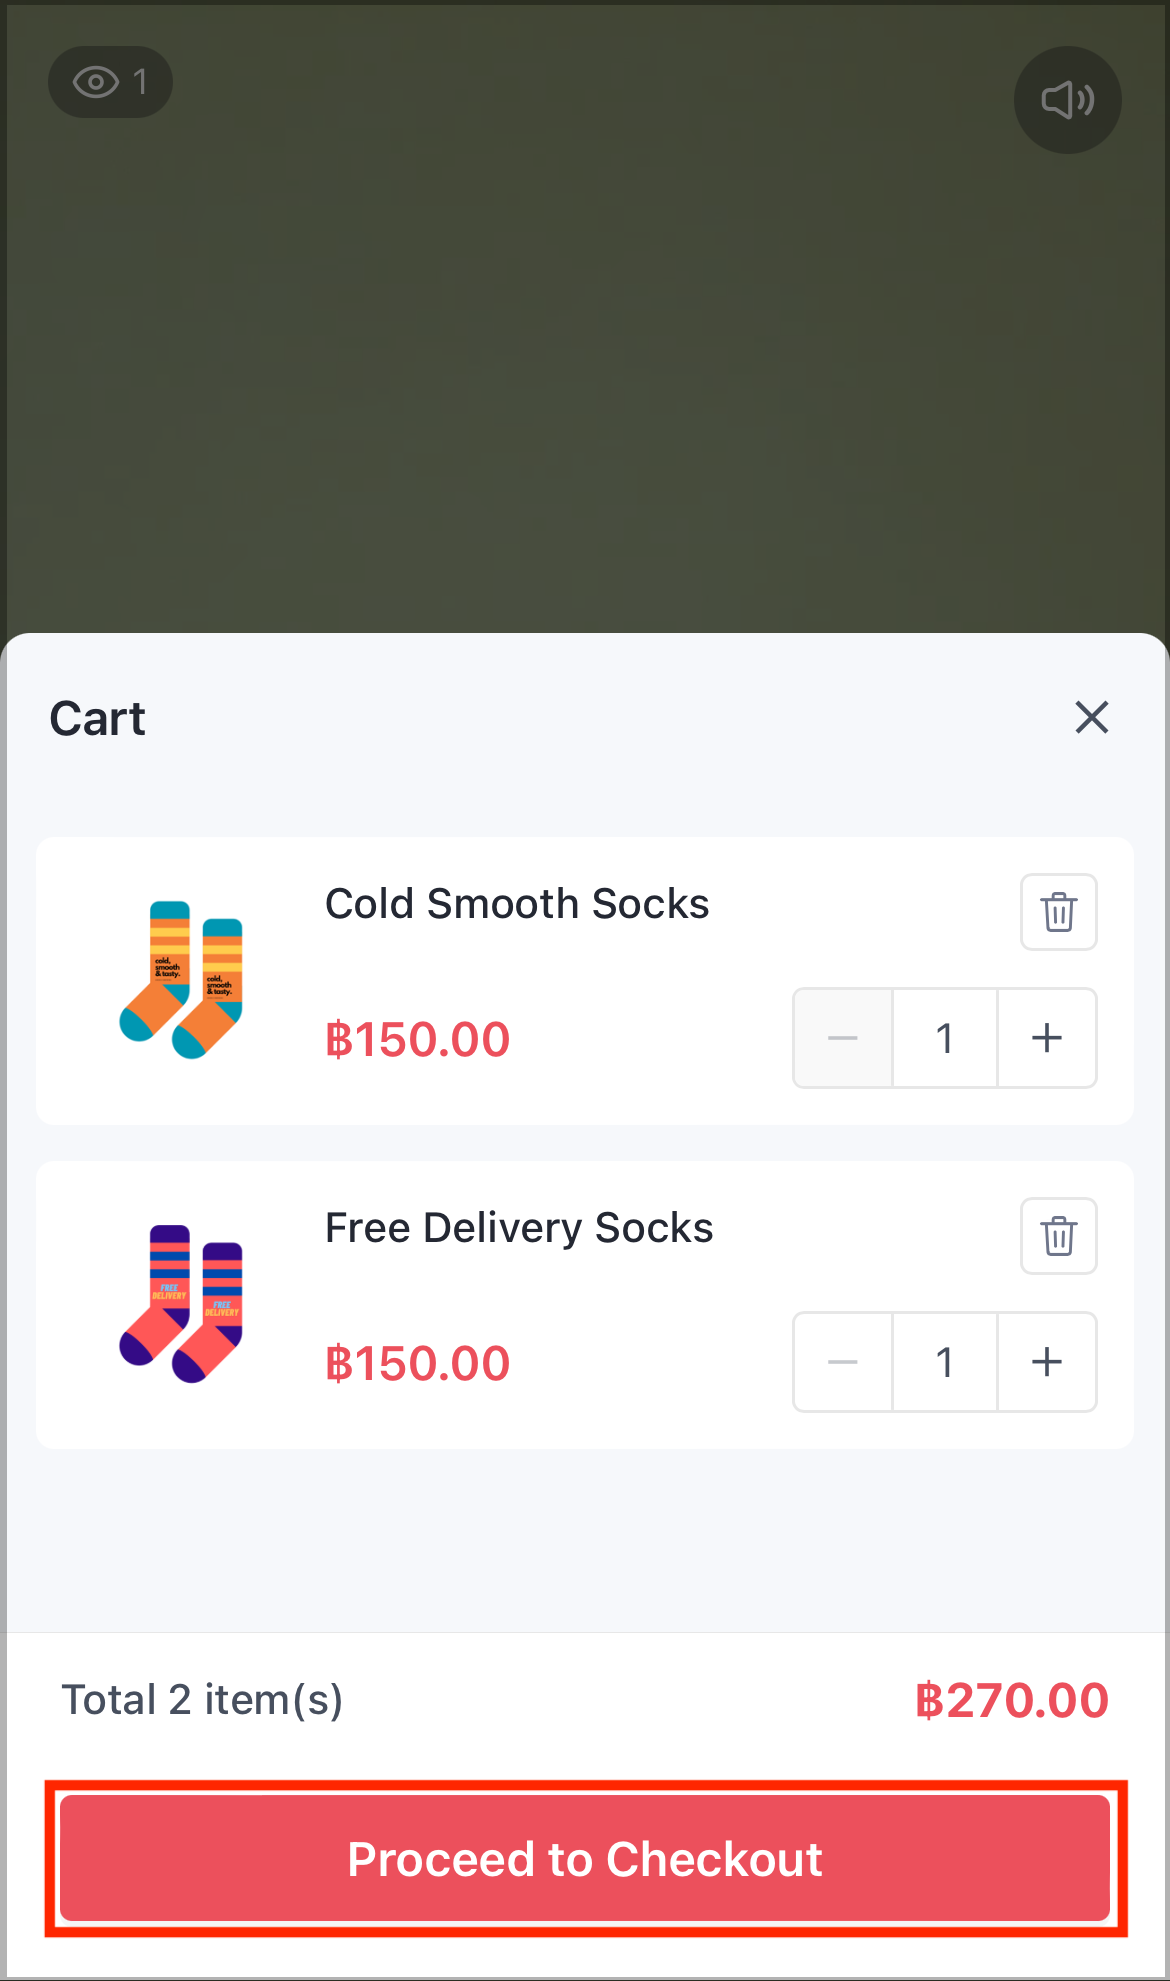Screen dimensions: 1170x1981
Task: Open the Cold Smooth Socks product title
Action: [517, 904]
